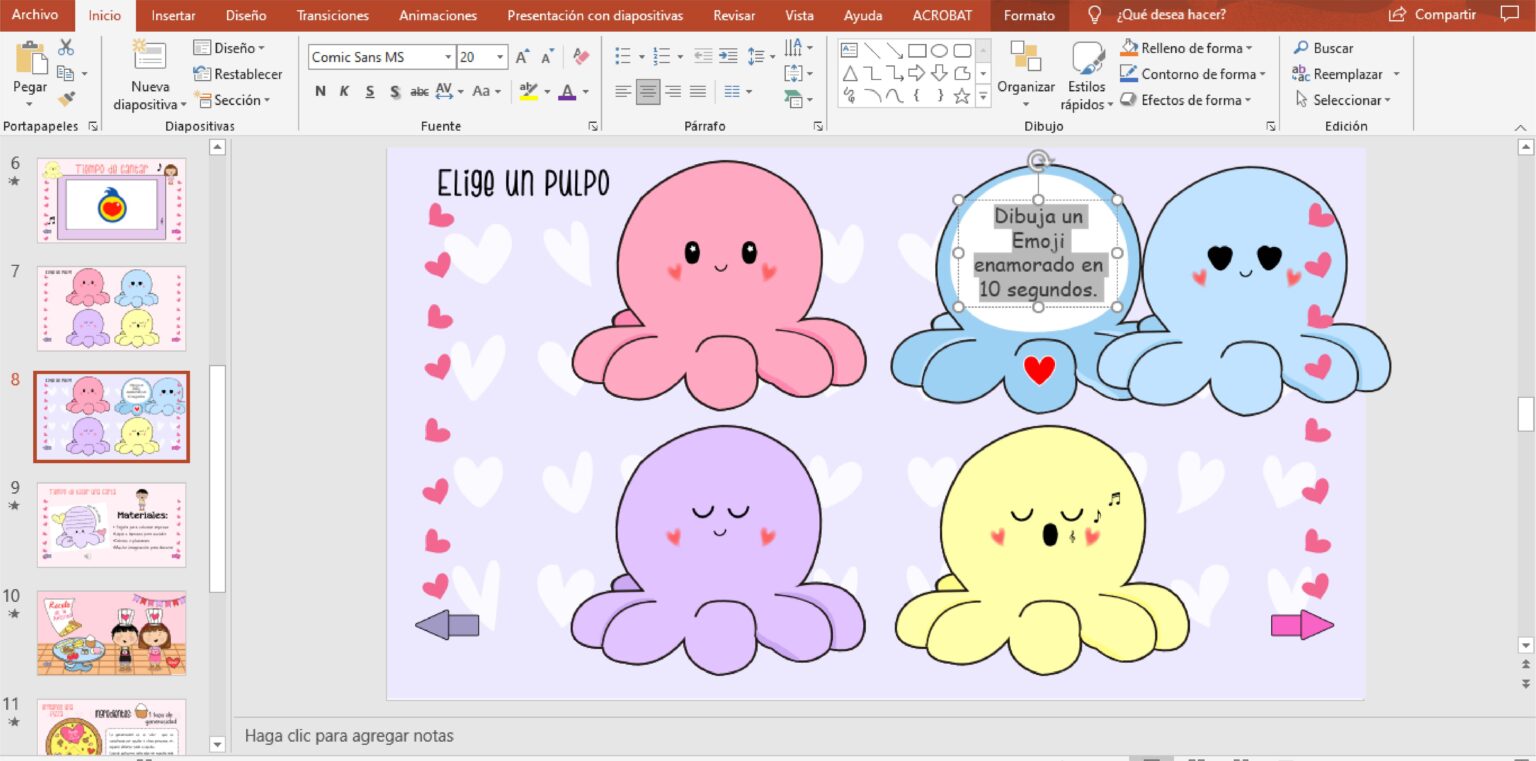This screenshot has height=761, width=1536.
Task: Click the pink right arrow on slide
Action: point(1302,625)
